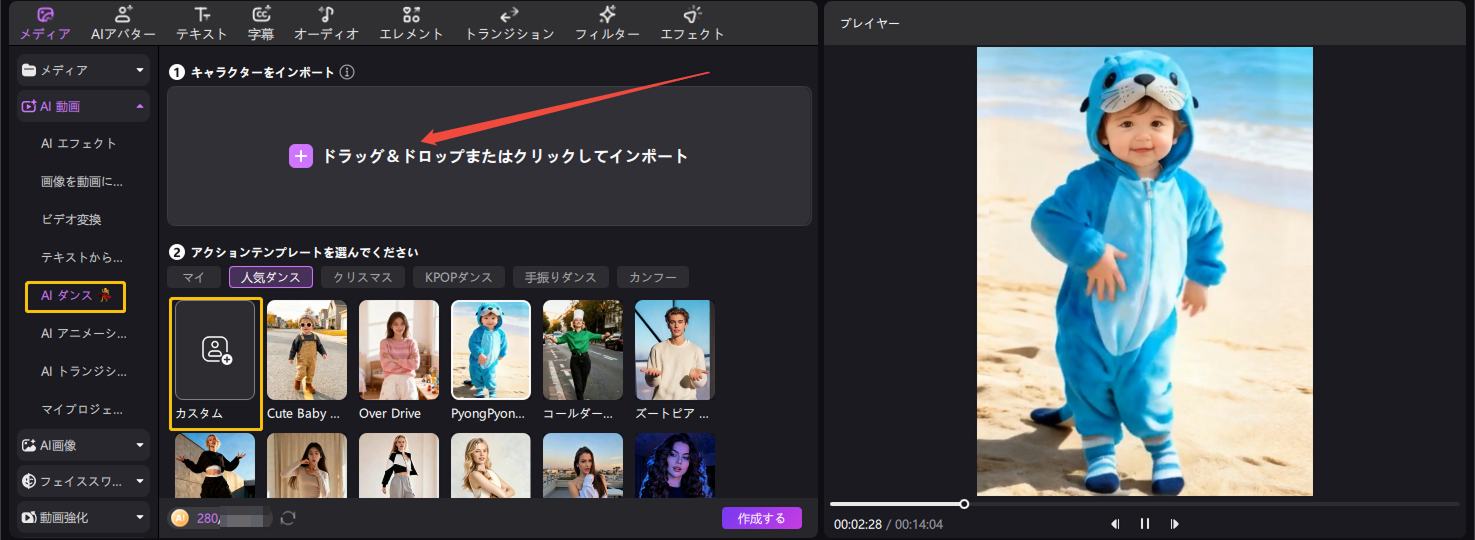The height and width of the screenshot is (540, 1475).
Task: Select the 人気ダンス template category
Action: coord(271,277)
